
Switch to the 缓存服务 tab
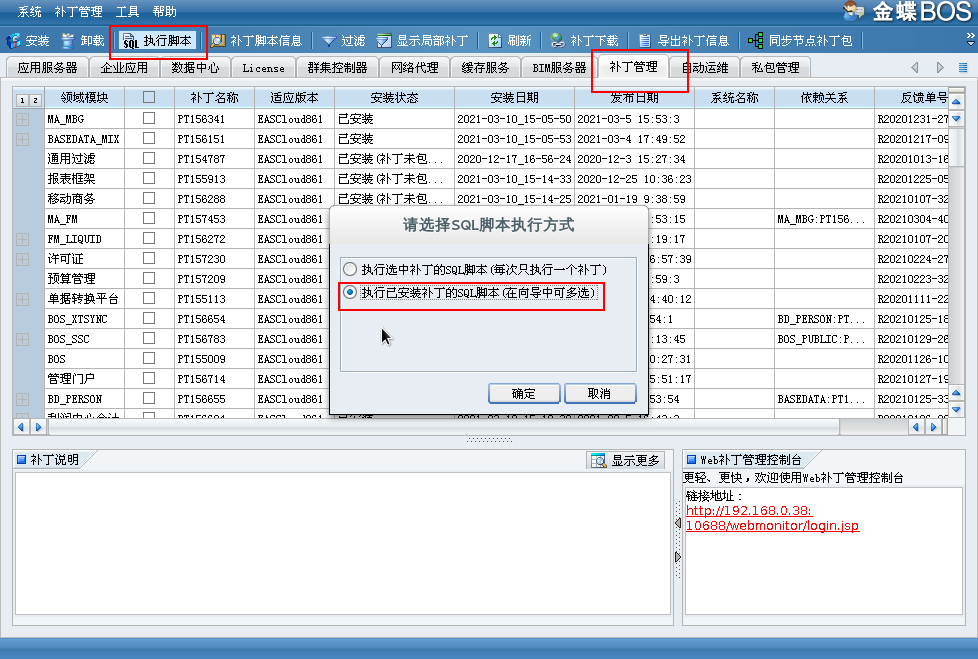pos(485,67)
